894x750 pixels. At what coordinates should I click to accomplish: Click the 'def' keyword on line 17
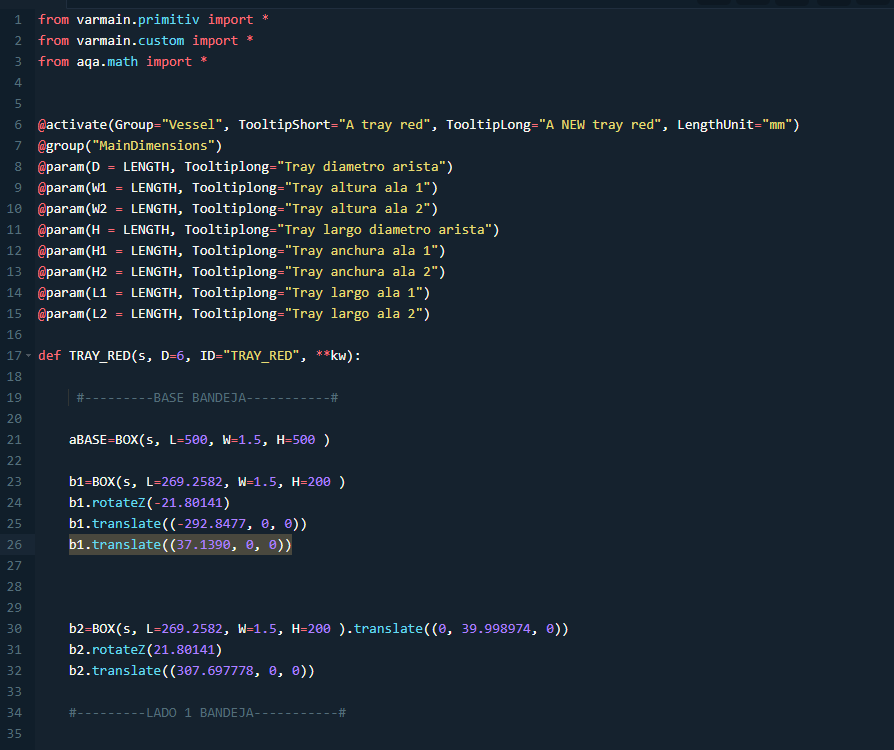pyautogui.click(x=50, y=355)
